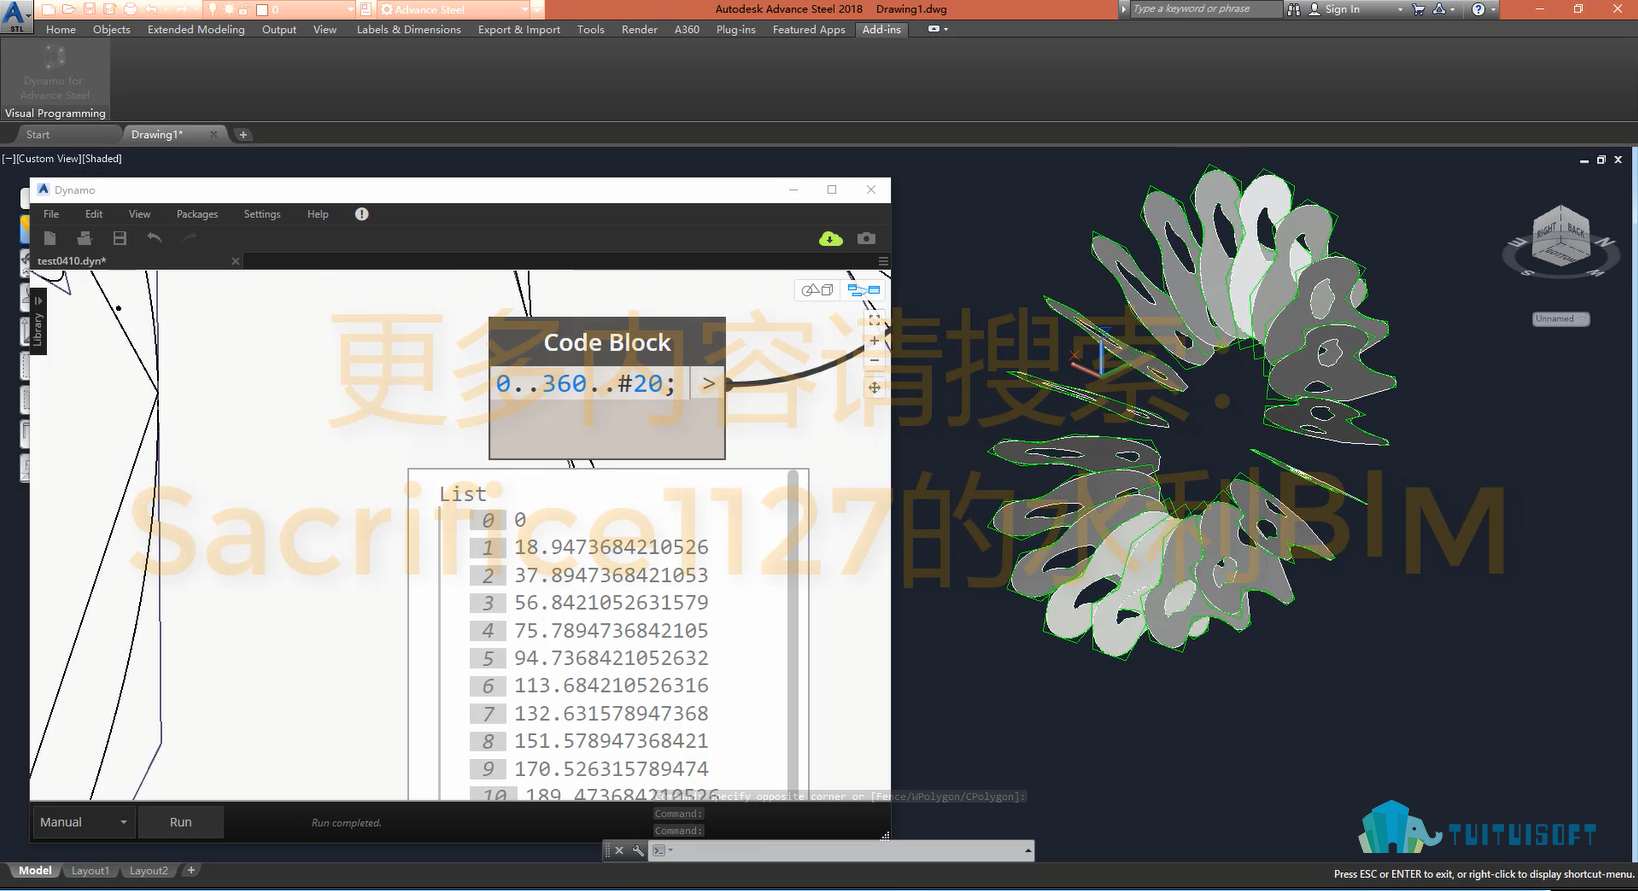The image size is (1638, 891).
Task: Click the command line wrench customize icon
Action: pos(638,851)
